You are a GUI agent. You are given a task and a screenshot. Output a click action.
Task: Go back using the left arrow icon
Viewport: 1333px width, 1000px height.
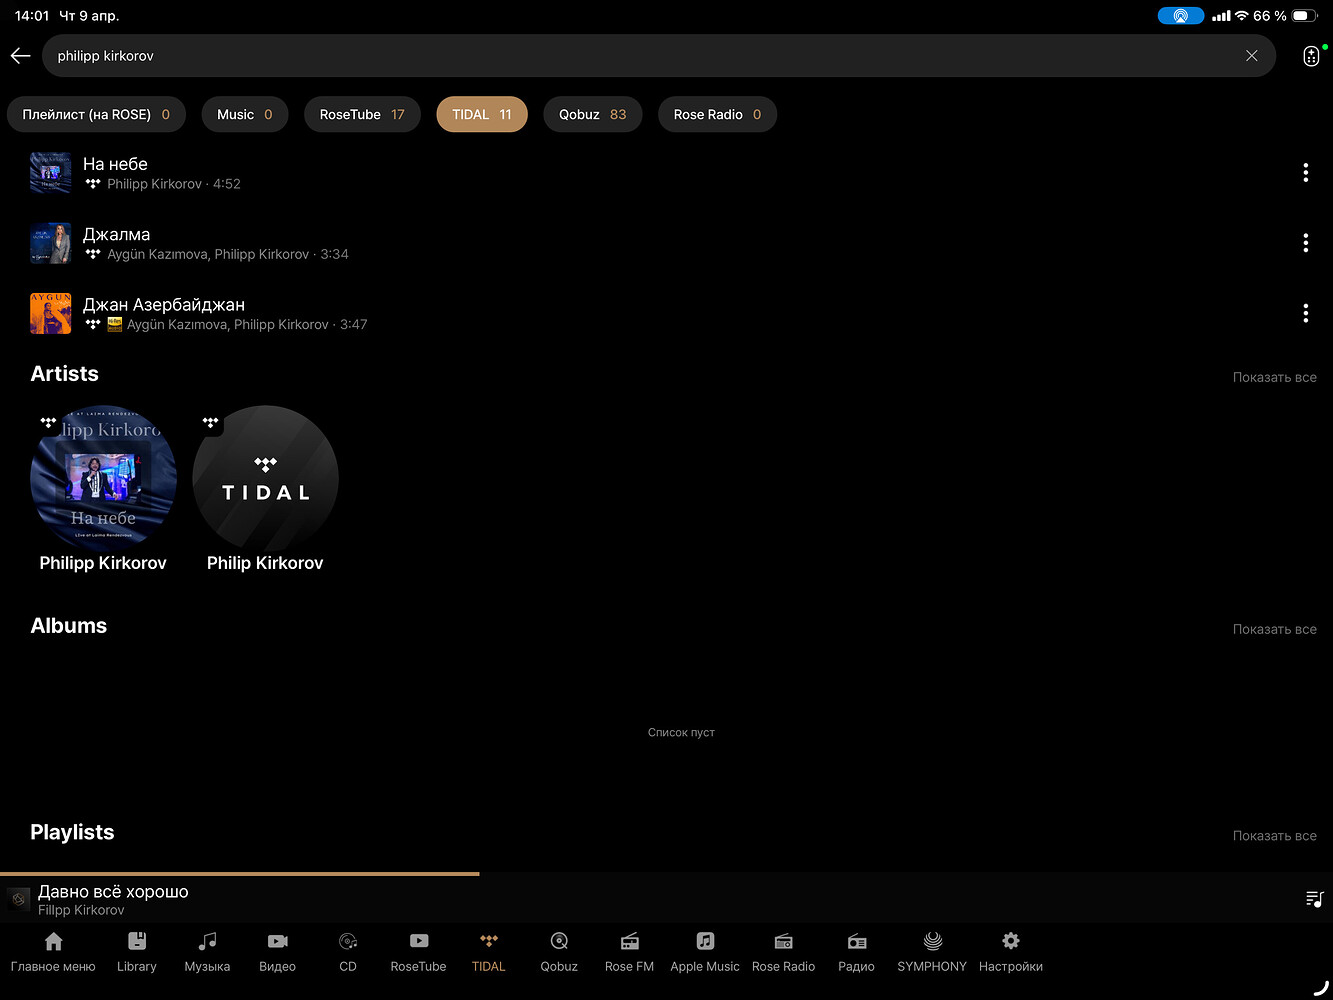[x=21, y=56]
